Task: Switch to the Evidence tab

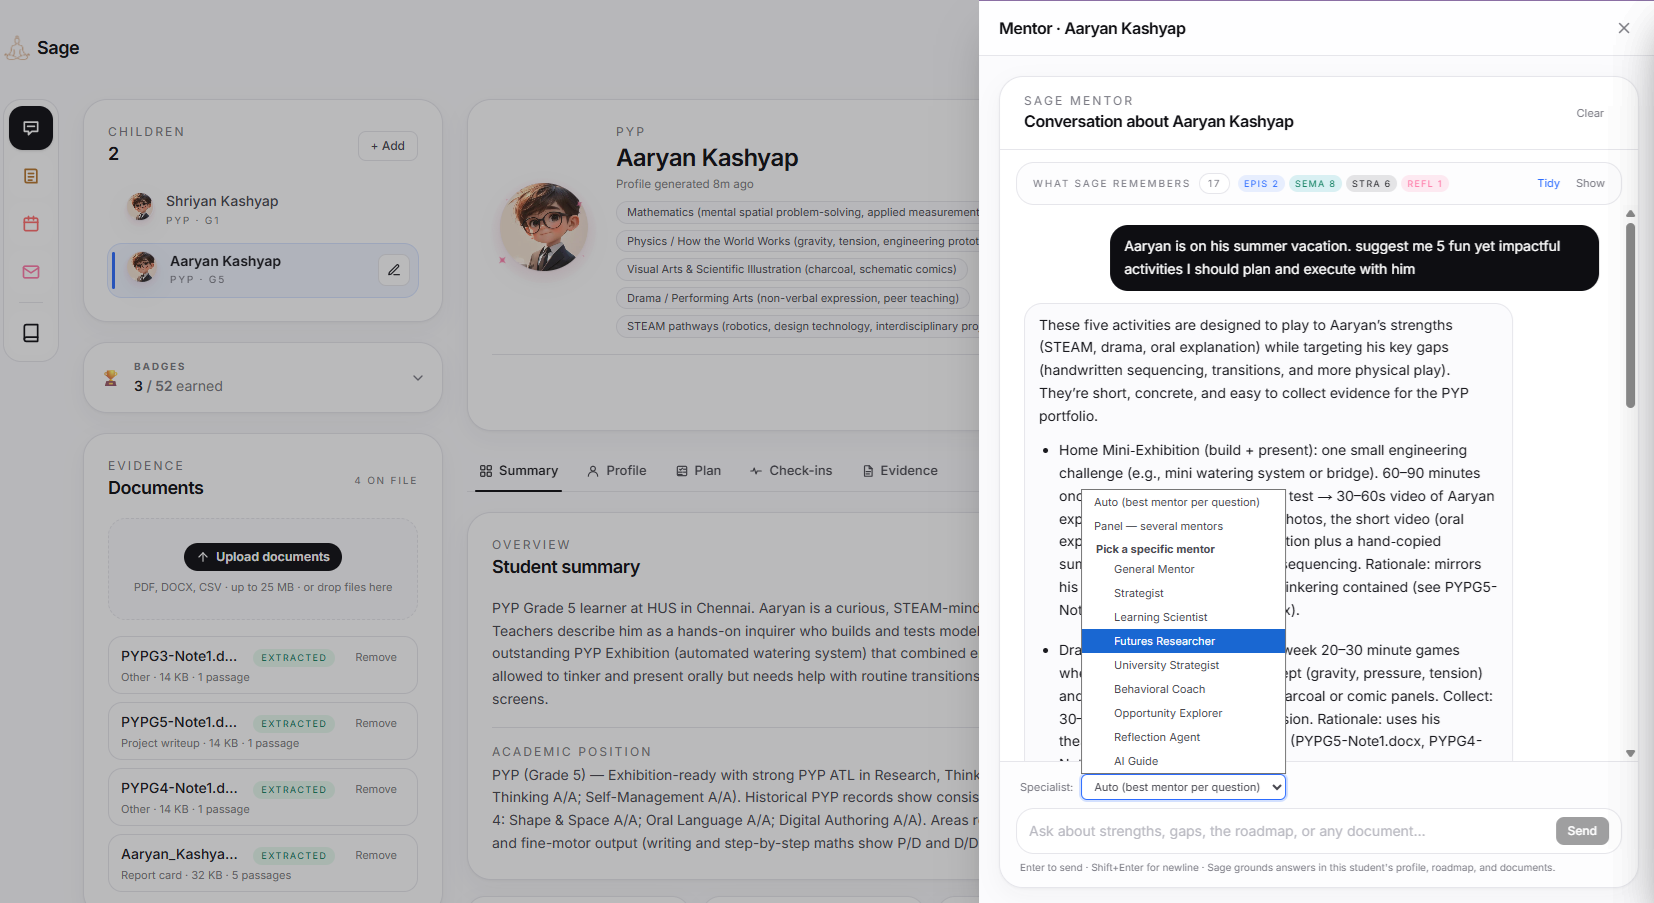Action: (900, 471)
